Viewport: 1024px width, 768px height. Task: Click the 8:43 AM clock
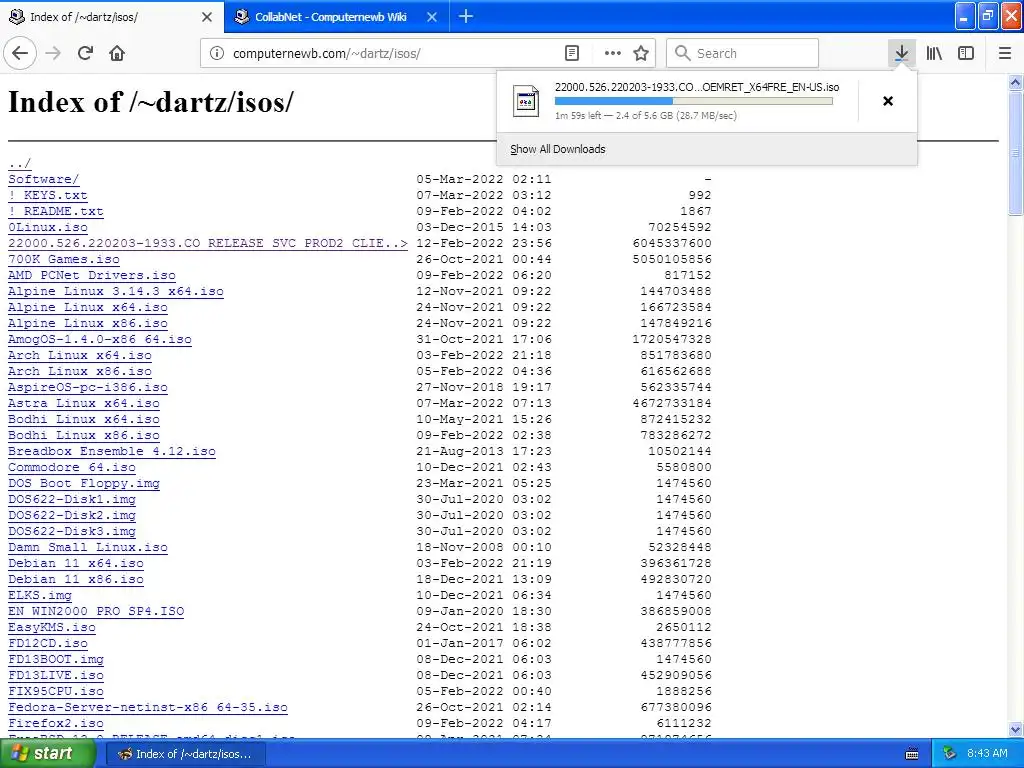(x=987, y=754)
